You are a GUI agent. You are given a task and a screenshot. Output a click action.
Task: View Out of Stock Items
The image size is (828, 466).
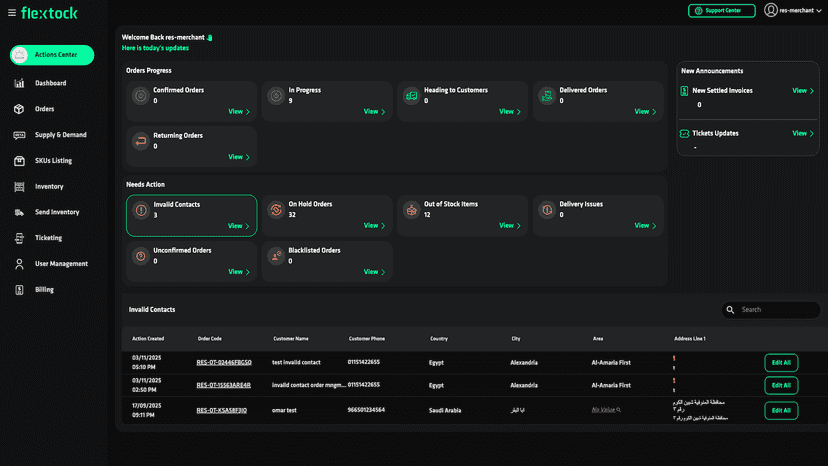pyautogui.click(x=510, y=226)
